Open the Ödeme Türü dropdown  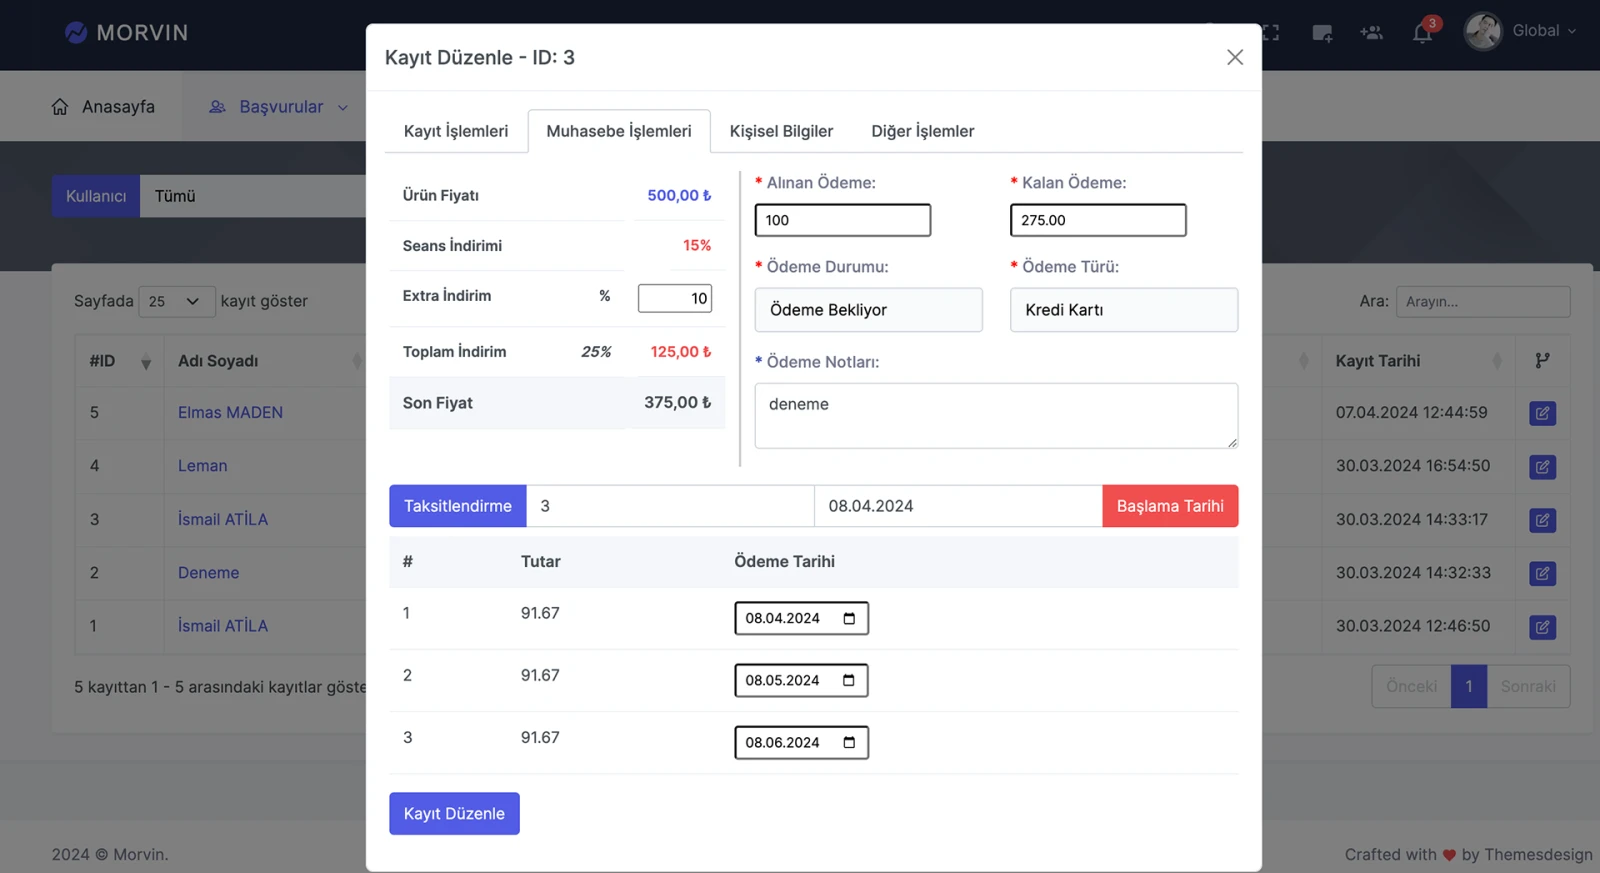[x=1123, y=310]
